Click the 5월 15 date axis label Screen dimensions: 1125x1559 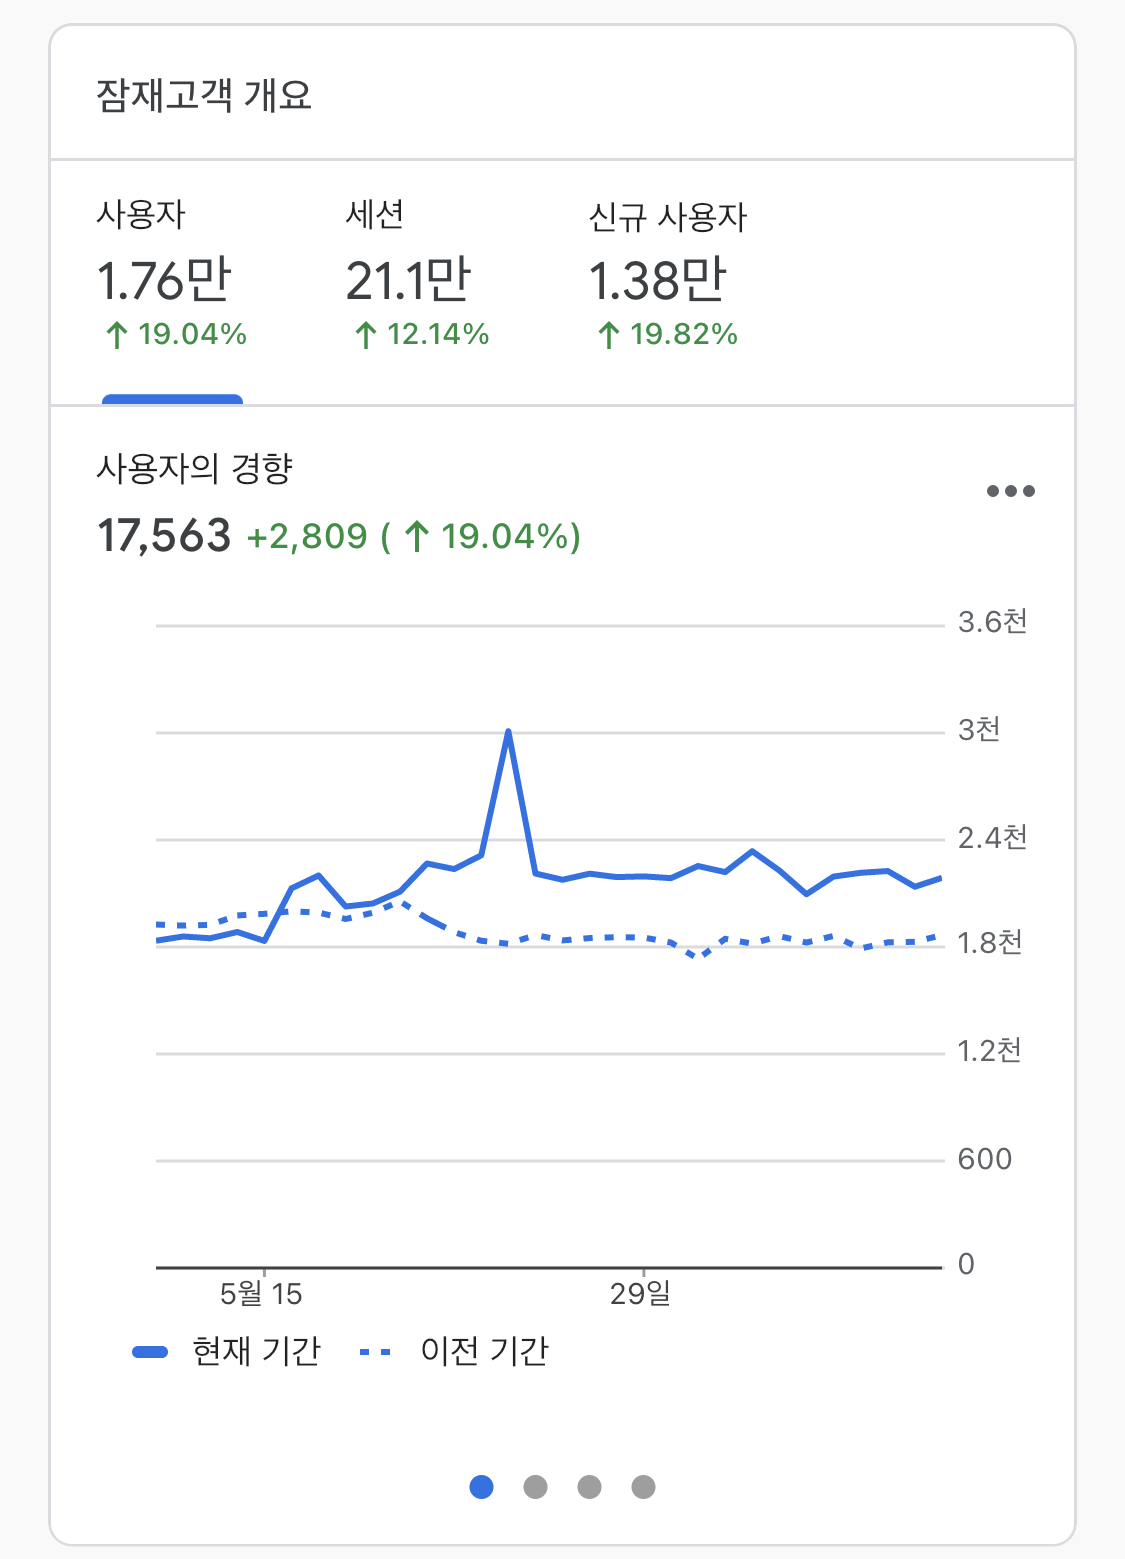pyautogui.click(x=261, y=1294)
